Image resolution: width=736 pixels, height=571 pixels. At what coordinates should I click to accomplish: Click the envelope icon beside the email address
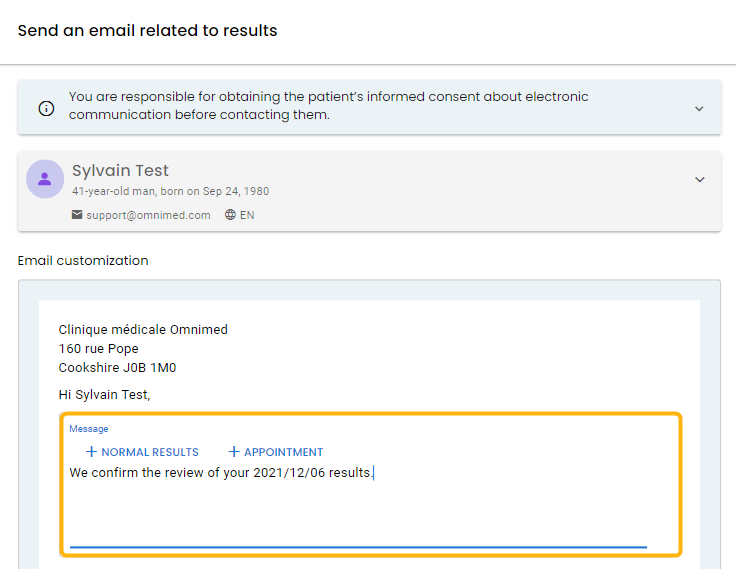pyautogui.click(x=77, y=215)
